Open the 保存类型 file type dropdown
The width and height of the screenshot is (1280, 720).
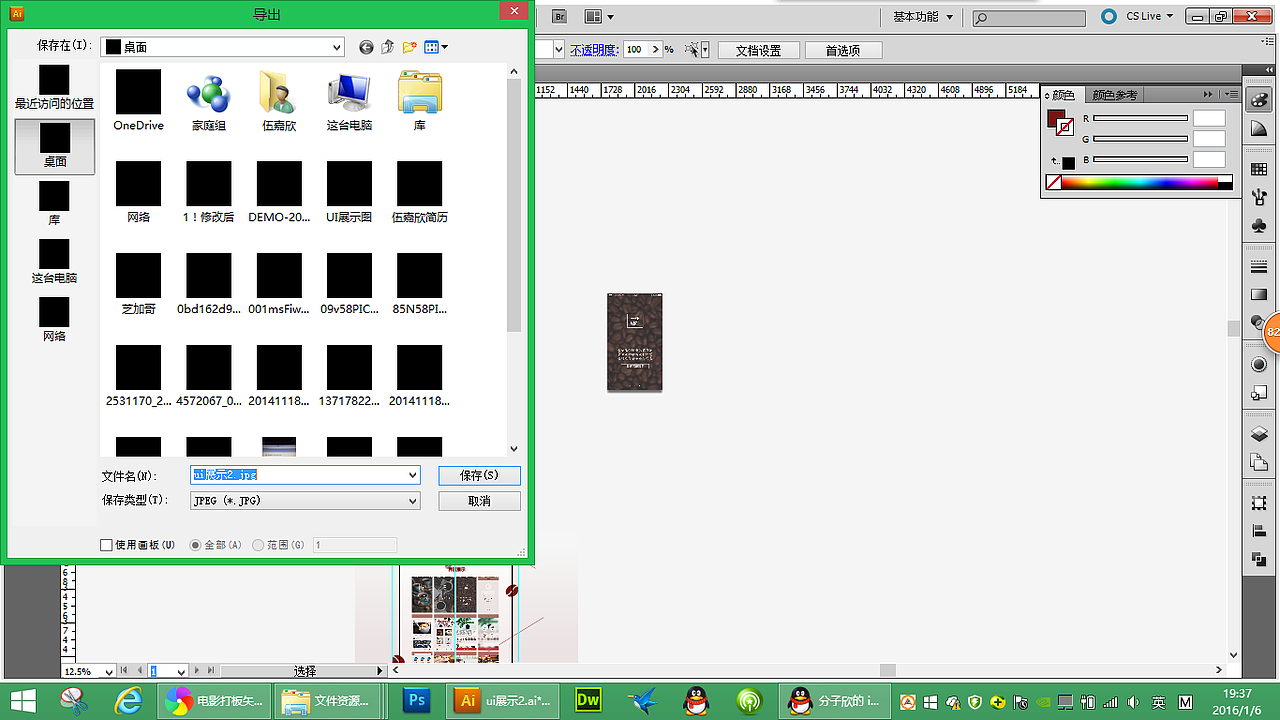tap(305, 500)
